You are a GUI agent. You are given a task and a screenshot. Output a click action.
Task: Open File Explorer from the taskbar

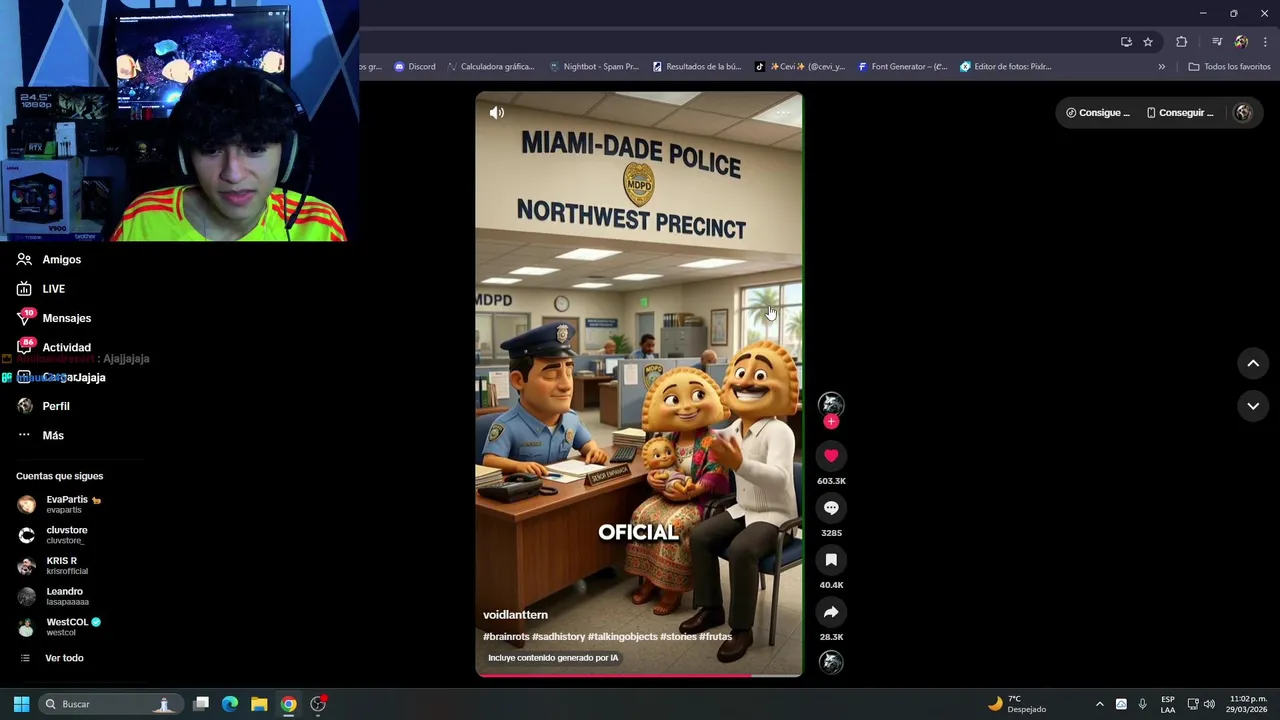tap(259, 704)
